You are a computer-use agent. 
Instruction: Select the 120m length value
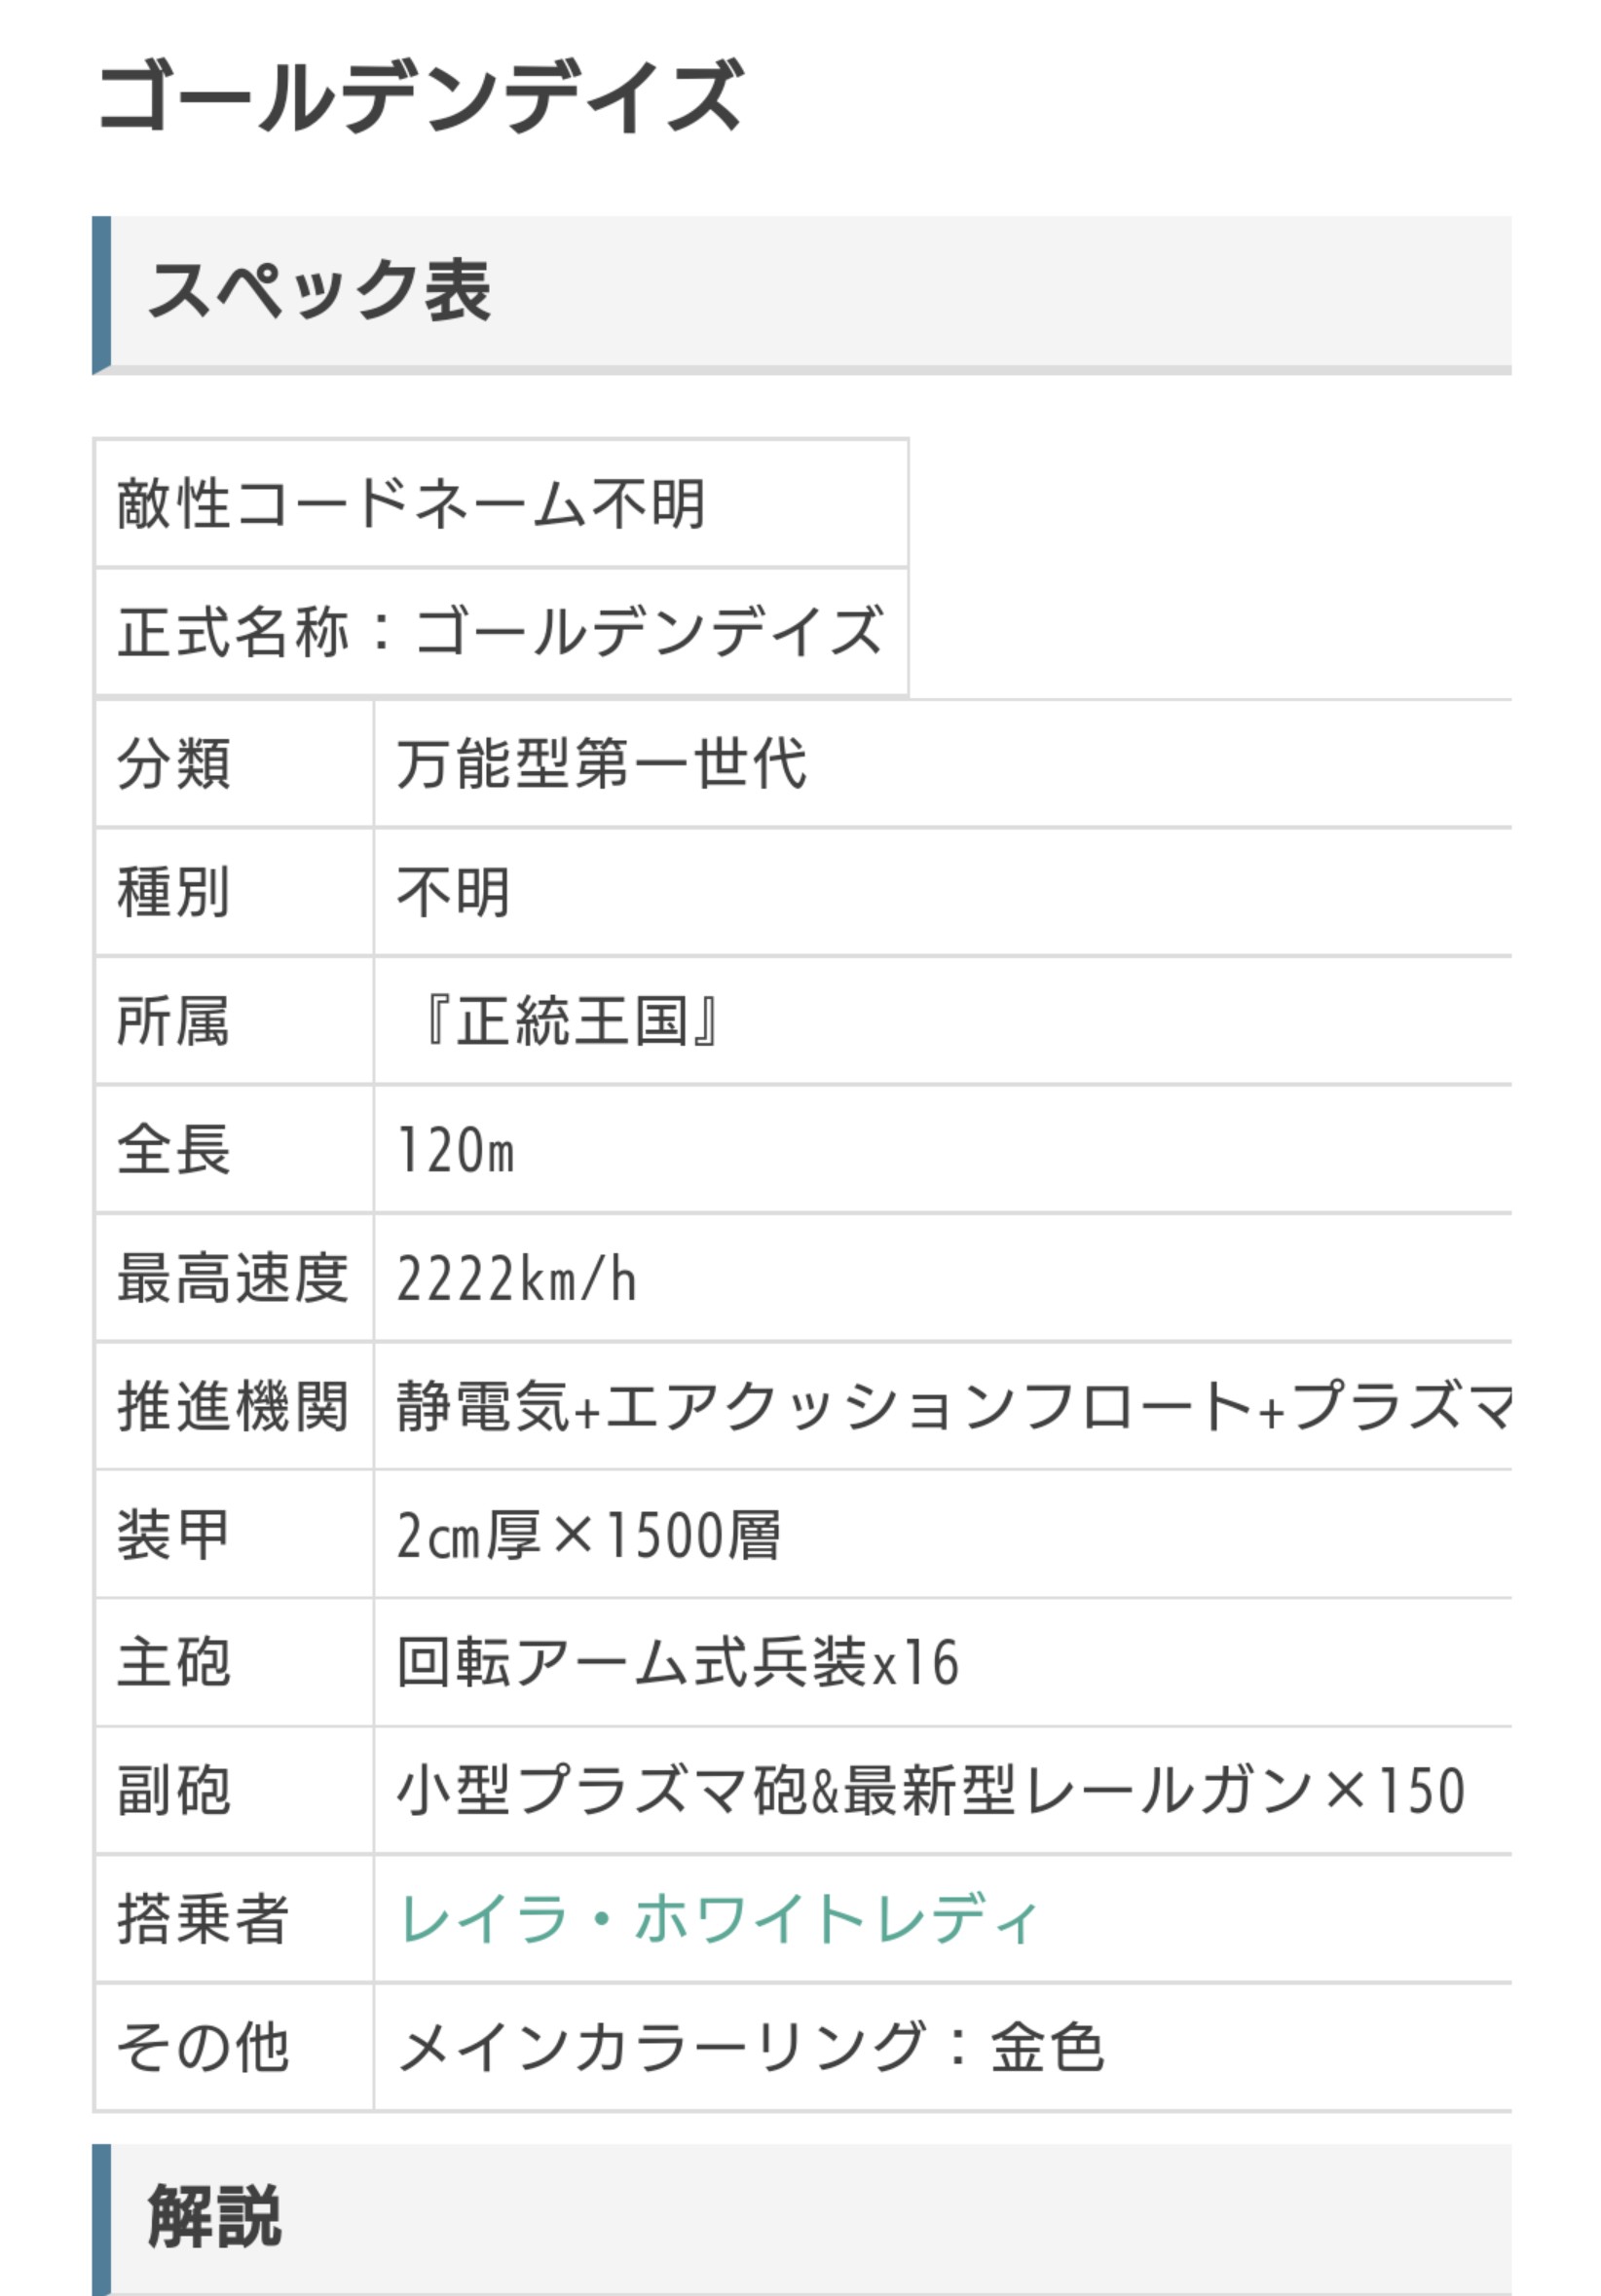click(x=456, y=1149)
